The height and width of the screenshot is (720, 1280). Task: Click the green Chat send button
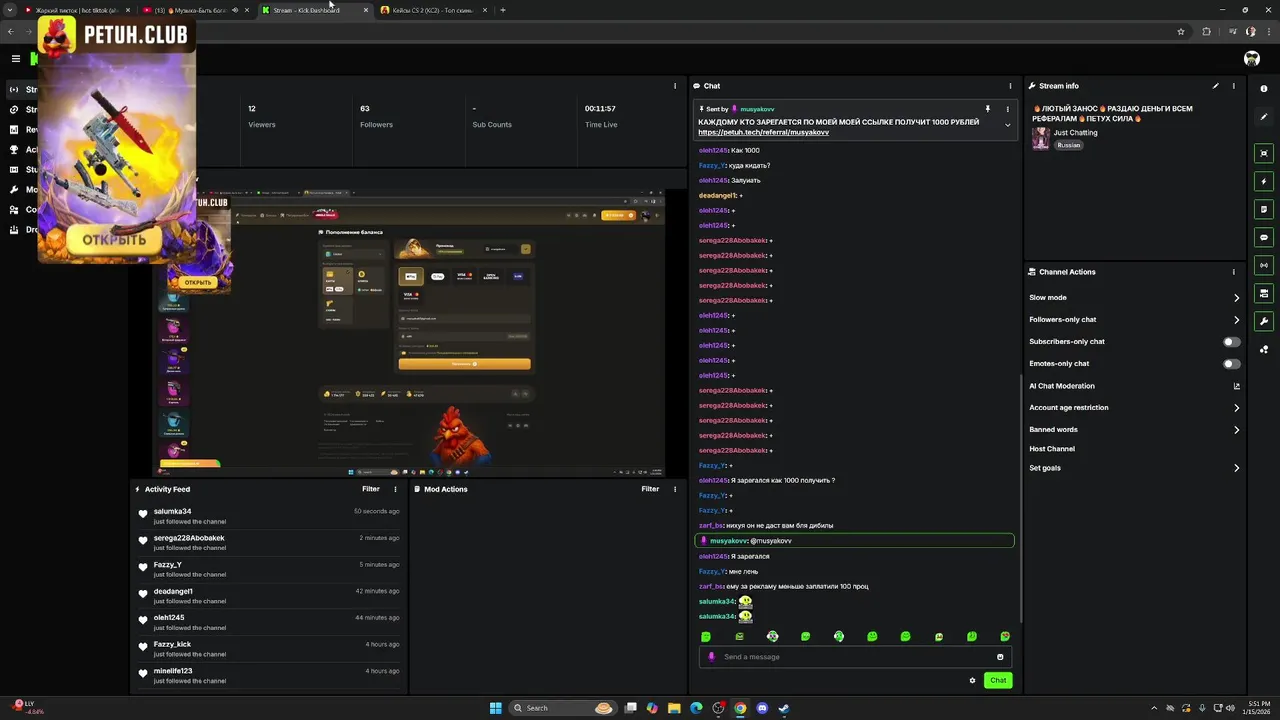(x=998, y=680)
